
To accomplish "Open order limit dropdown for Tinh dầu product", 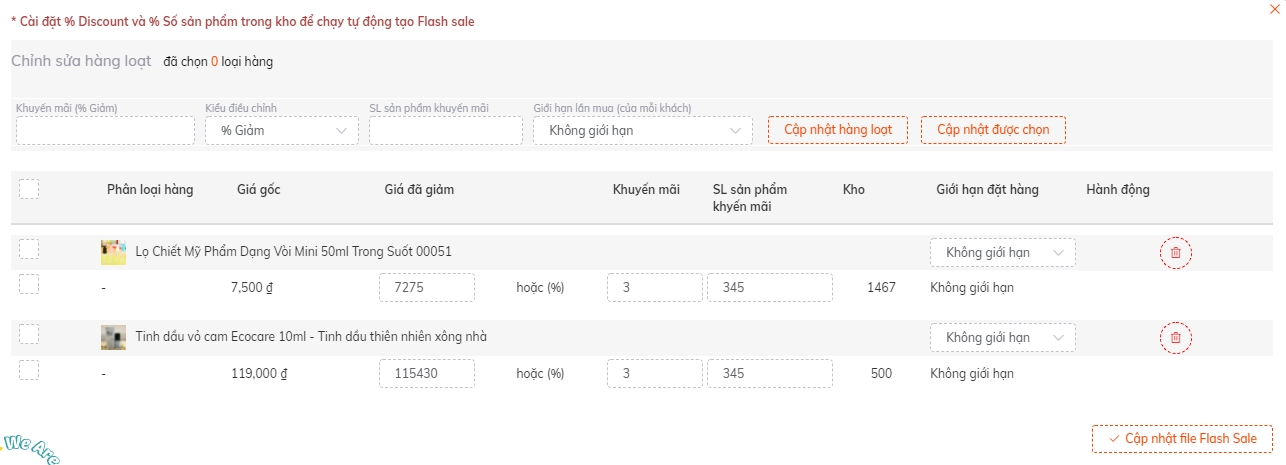I will pos(1003,338).
